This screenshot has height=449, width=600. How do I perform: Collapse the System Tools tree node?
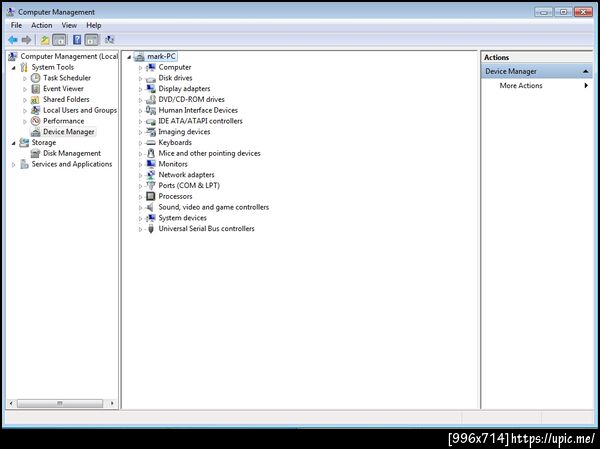(x=14, y=68)
